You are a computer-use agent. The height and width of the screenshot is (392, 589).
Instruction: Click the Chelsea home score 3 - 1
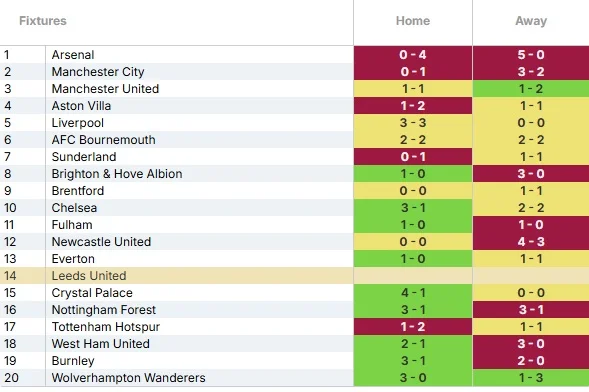[x=413, y=208]
